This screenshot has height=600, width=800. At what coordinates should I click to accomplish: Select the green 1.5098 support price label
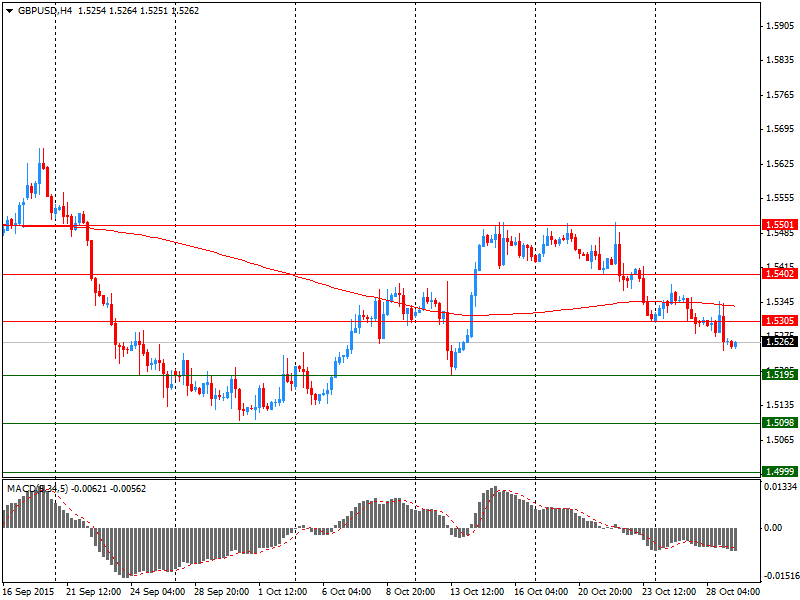[780, 423]
